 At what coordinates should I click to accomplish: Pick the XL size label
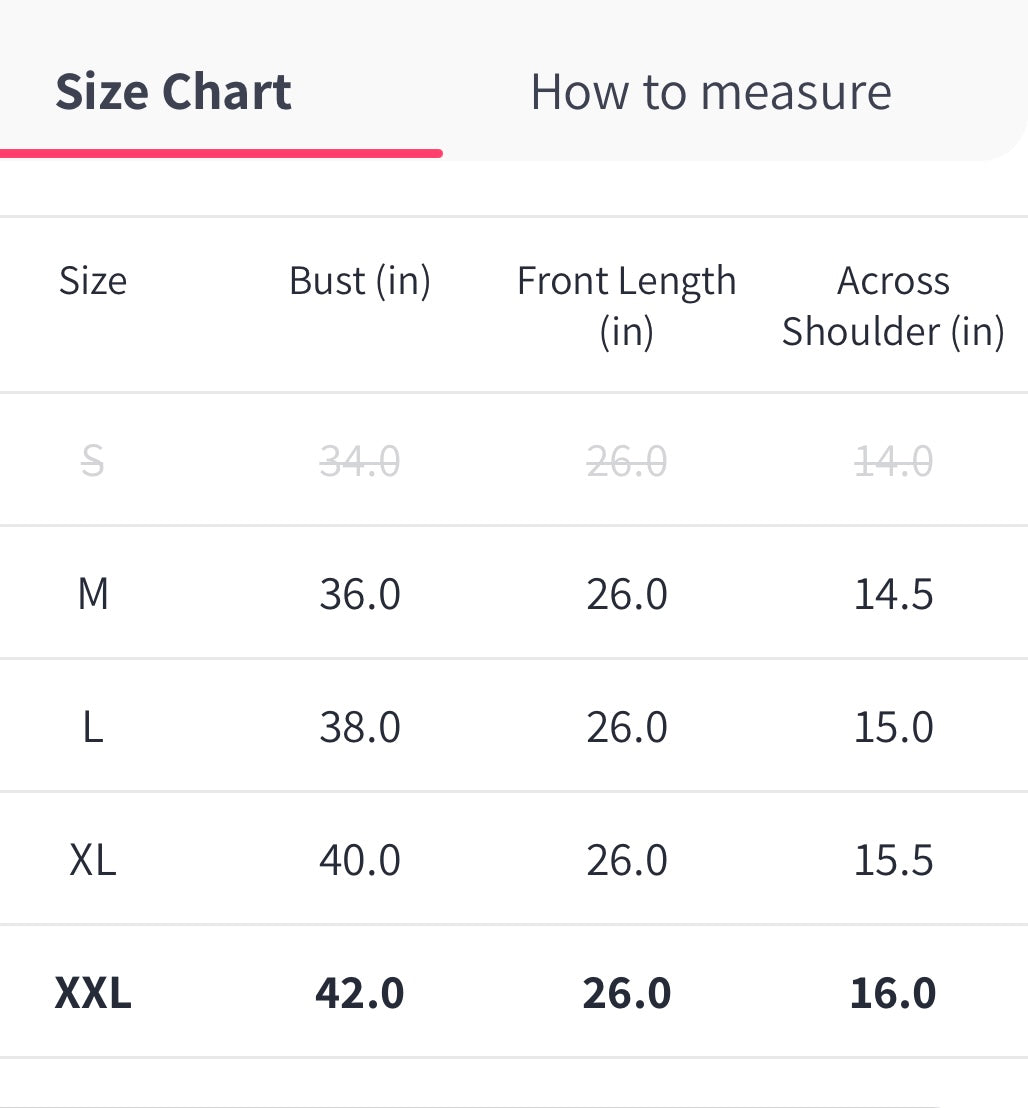(92, 860)
